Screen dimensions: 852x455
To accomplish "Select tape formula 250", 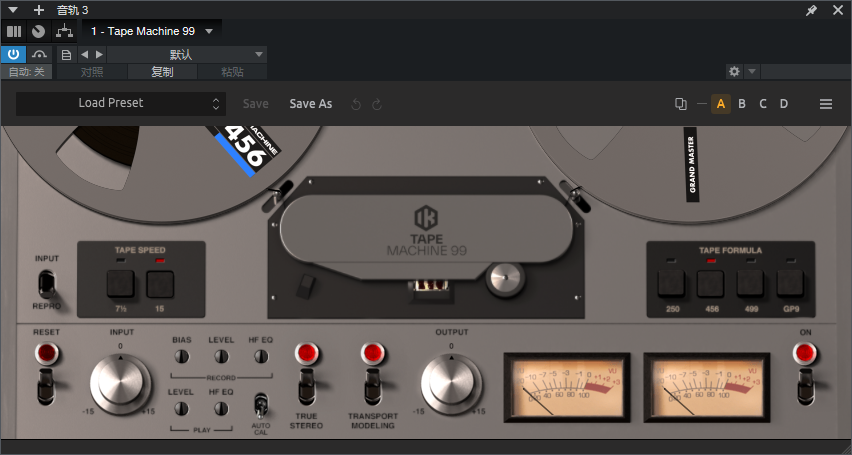I will pyautogui.click(x=672, y=283).
